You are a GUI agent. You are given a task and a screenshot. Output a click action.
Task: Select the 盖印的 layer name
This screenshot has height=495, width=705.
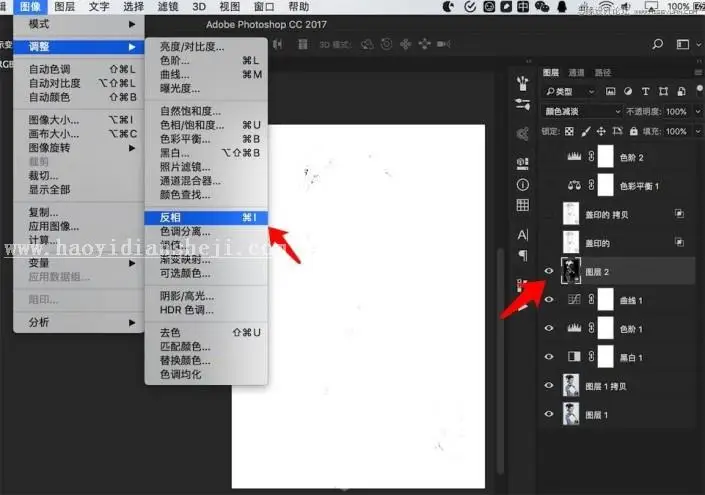[597, 243]
